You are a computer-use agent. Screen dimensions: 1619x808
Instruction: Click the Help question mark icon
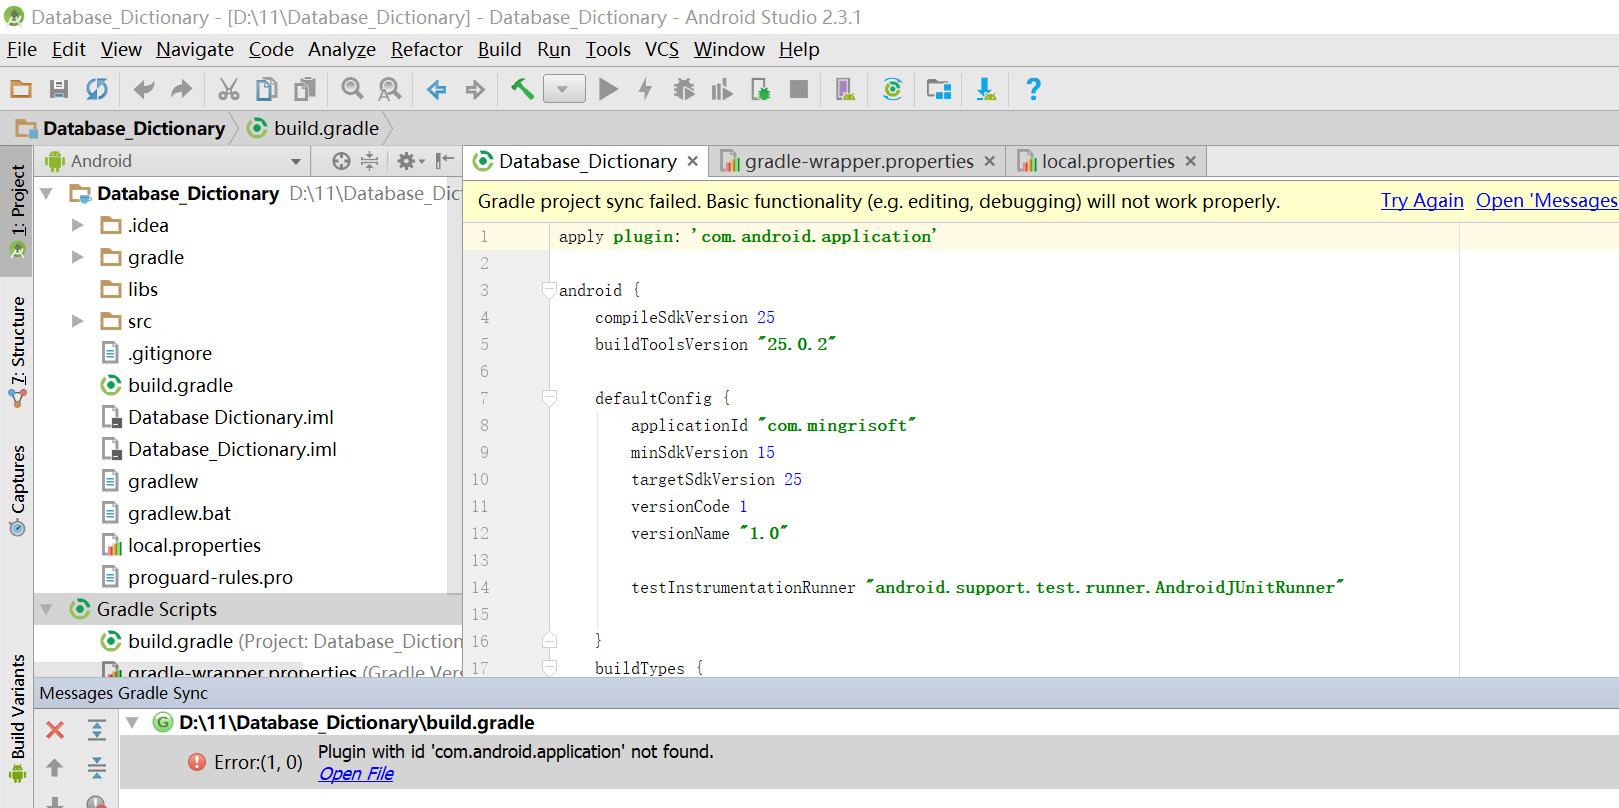click(1033, 89)
